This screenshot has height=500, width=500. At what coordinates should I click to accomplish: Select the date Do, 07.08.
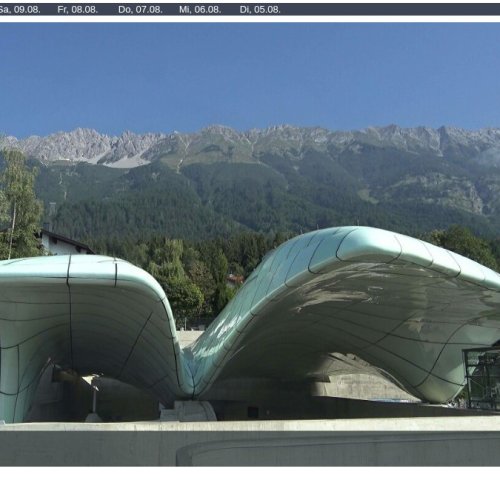pos(140,10)
